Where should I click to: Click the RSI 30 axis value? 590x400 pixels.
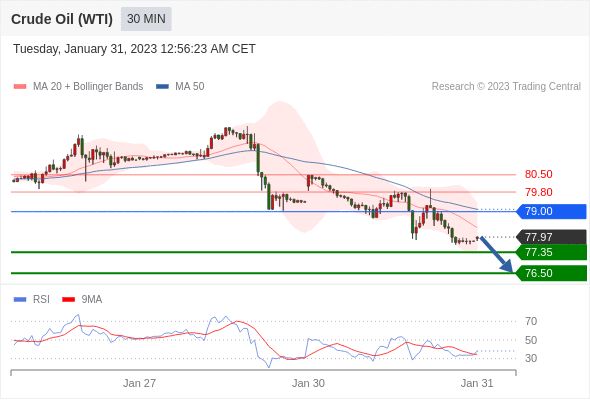(x=531, y=358)
